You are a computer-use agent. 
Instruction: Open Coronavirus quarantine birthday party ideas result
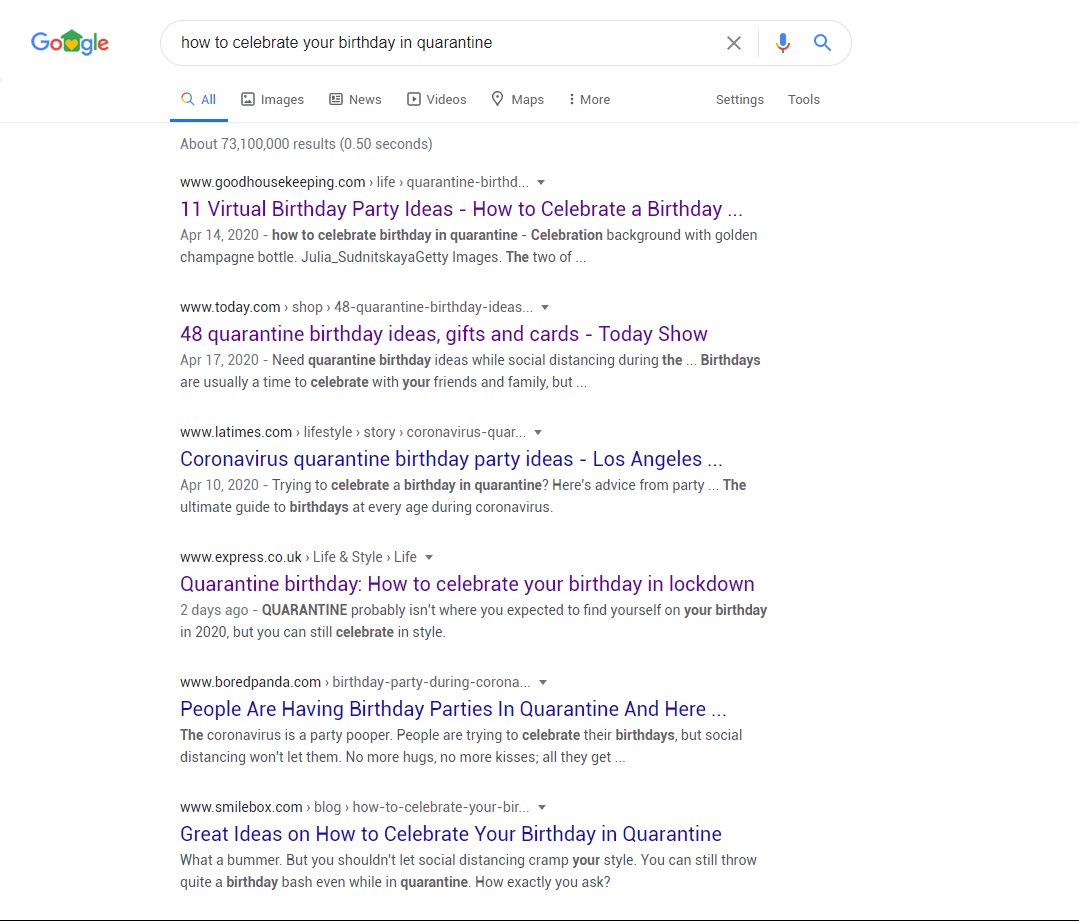click(451, 459)
